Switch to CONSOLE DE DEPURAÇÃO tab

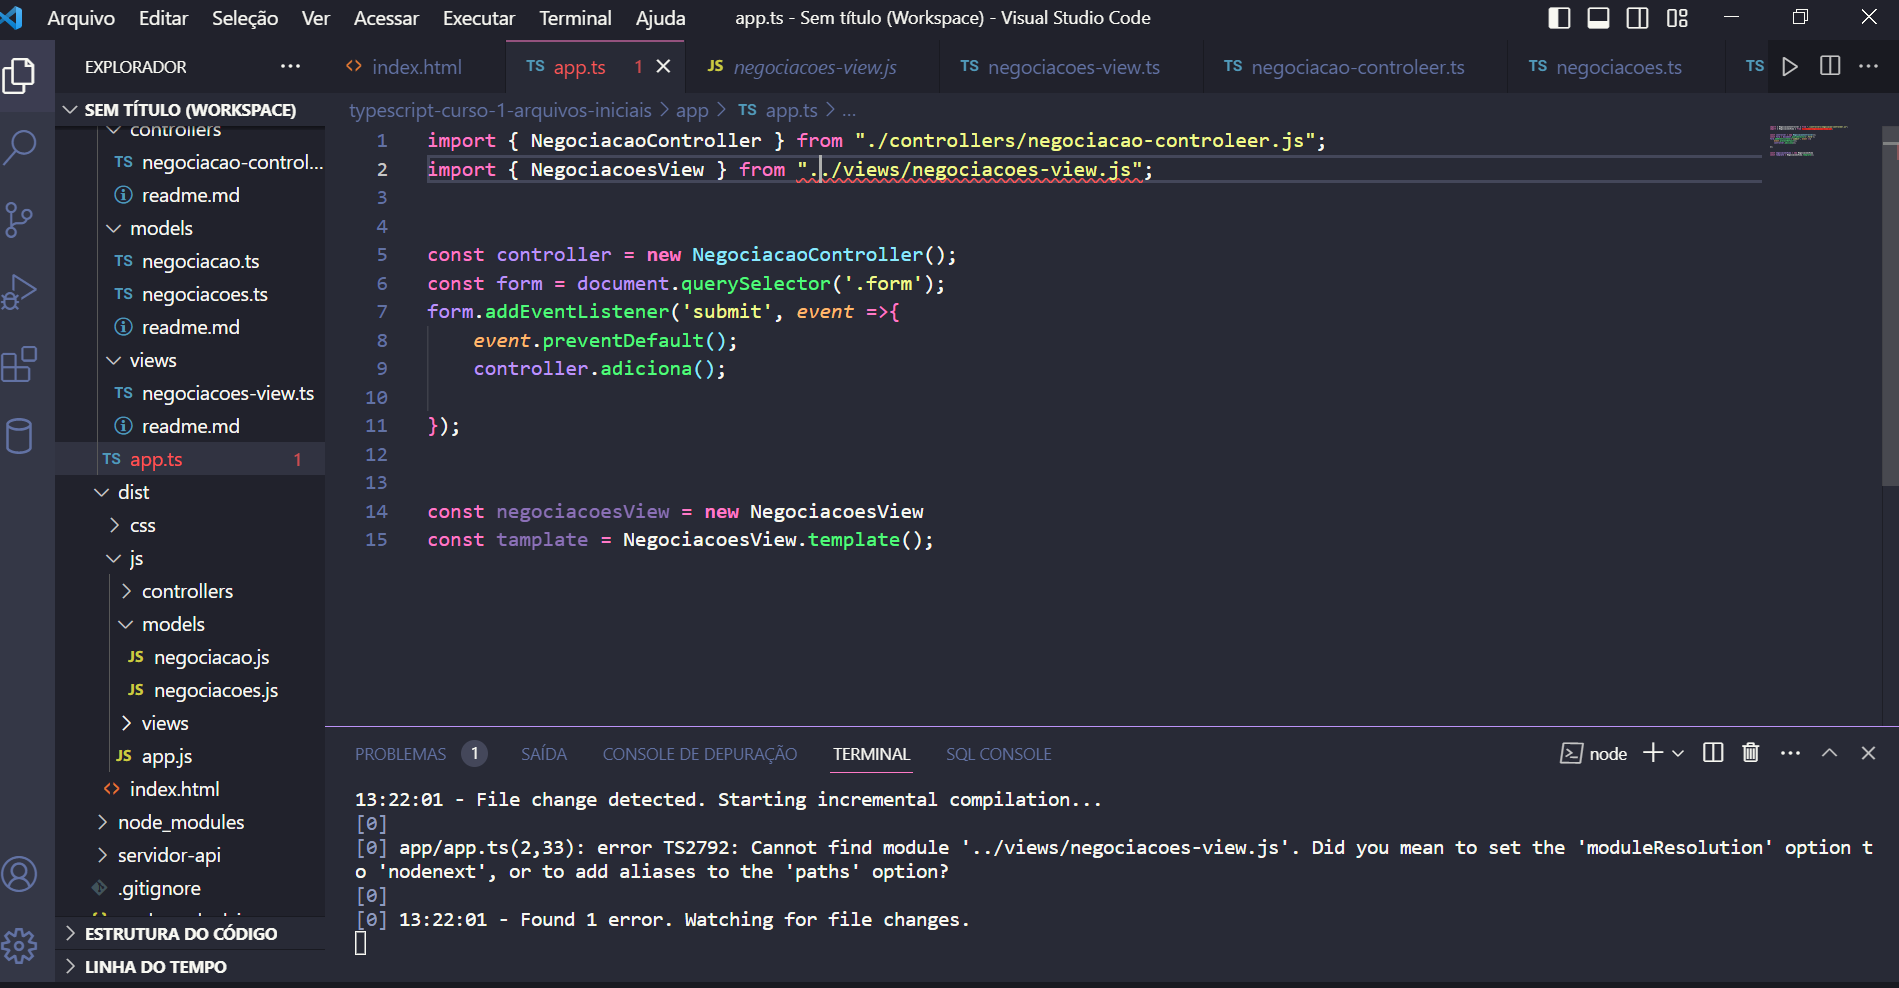(x=700, y=754)
